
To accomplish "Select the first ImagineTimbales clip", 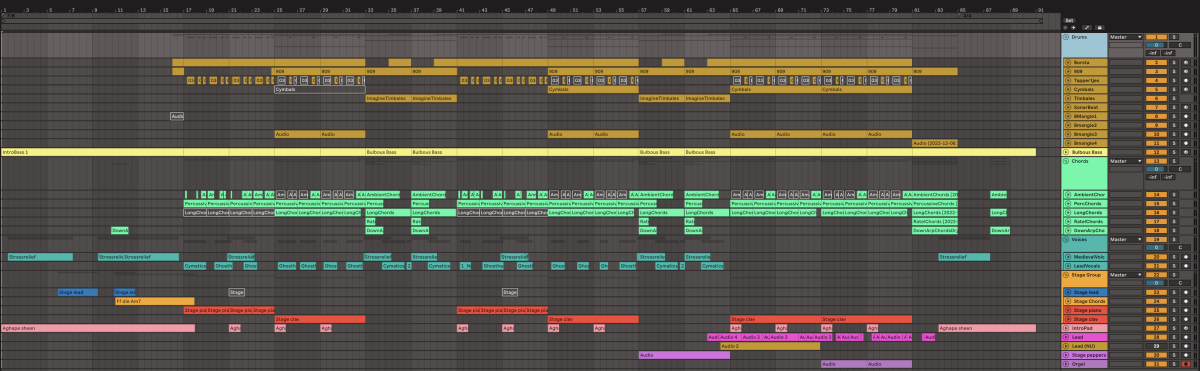I will [x=387, y=98].
